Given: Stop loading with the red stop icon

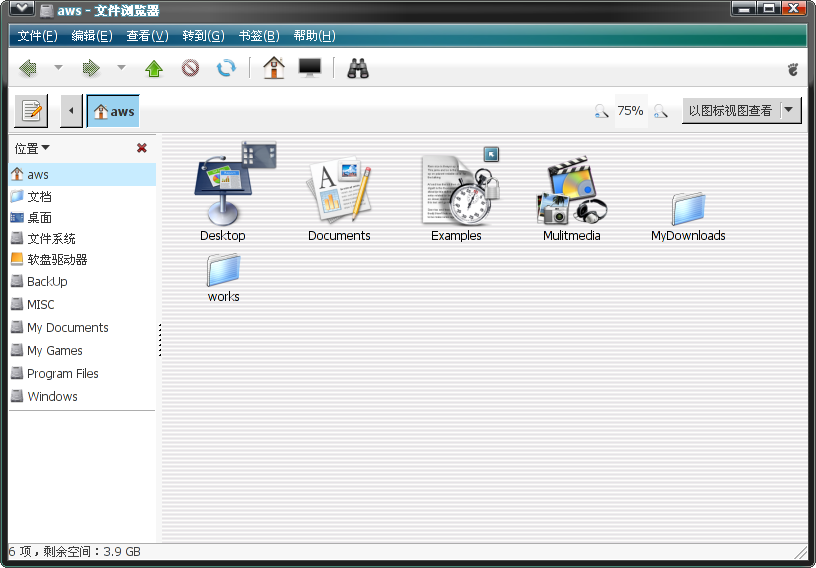Looking at the screenshot, I should click(190, 68).
